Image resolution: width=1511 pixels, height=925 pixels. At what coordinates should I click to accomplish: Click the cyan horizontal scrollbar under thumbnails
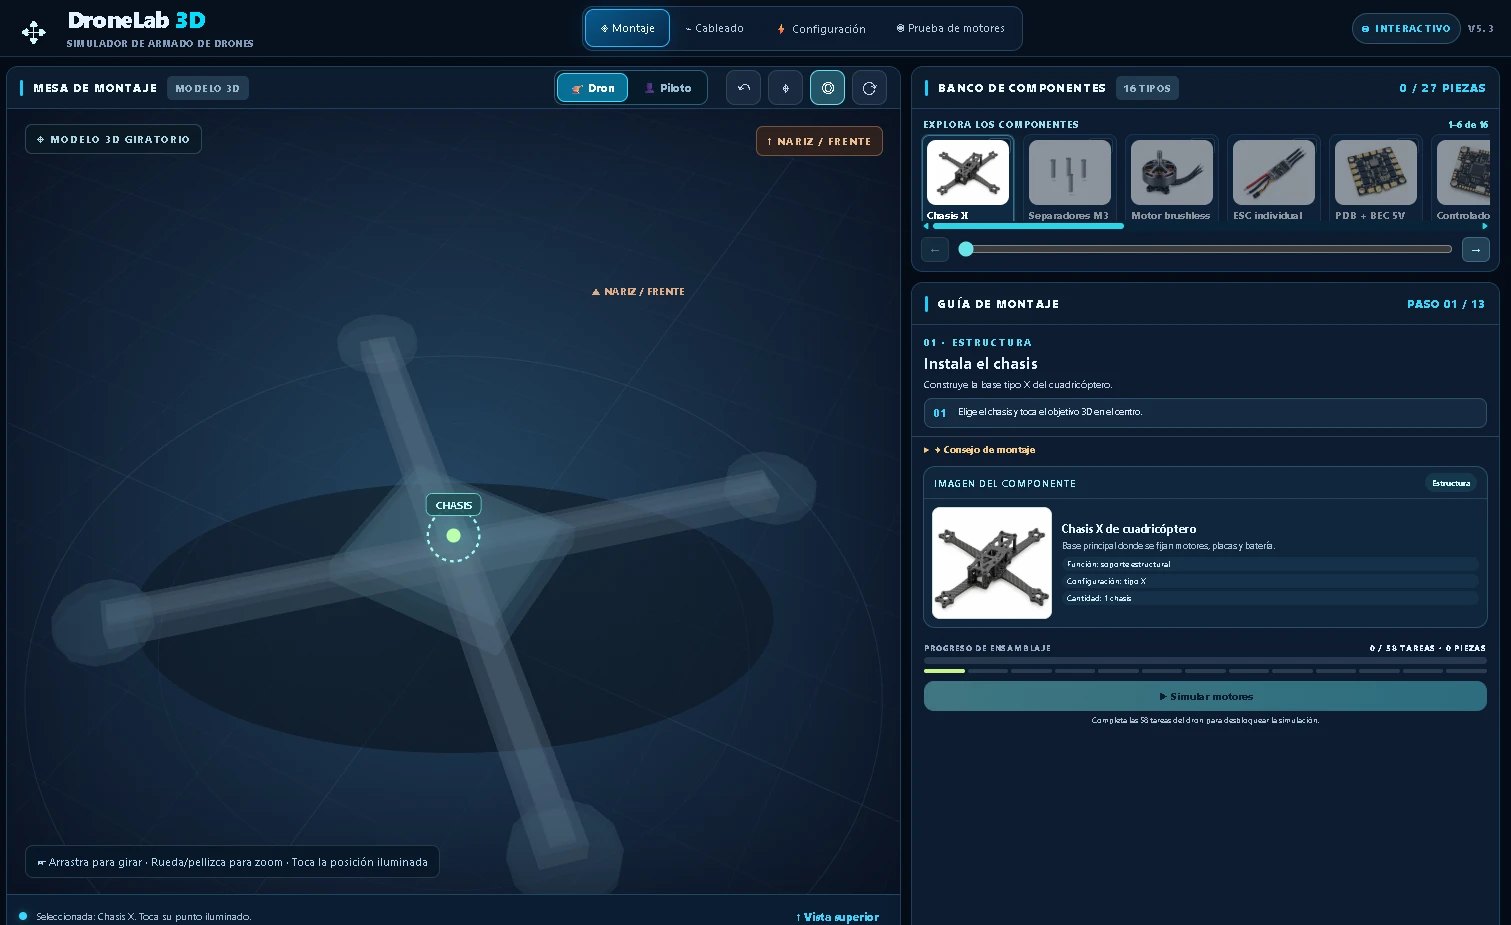click(1028, 226)
